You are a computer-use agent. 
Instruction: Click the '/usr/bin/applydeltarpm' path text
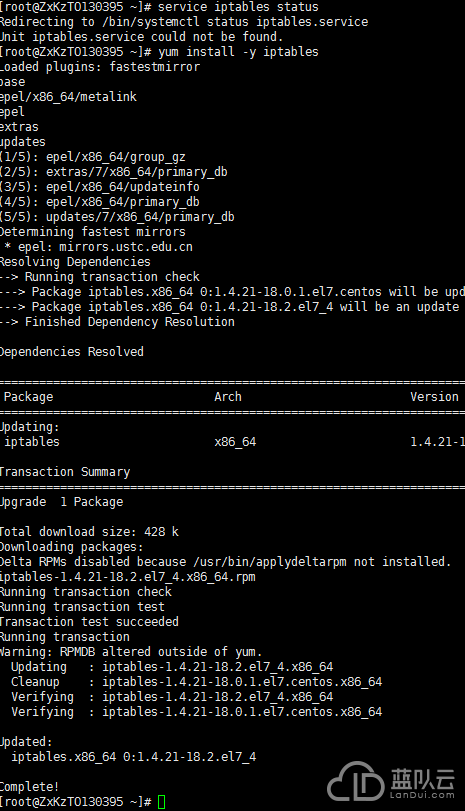(269, 562)
